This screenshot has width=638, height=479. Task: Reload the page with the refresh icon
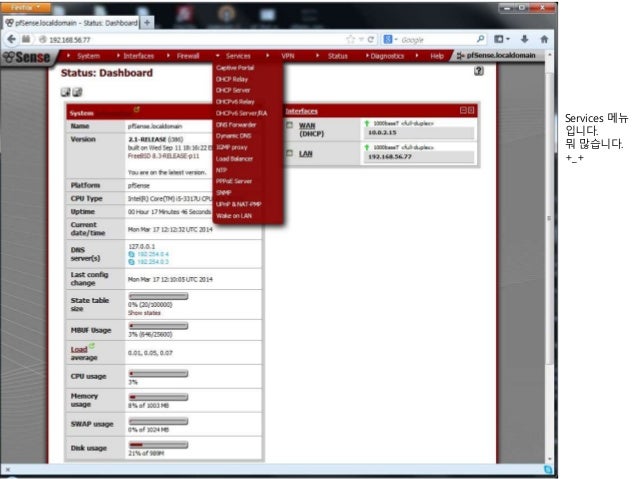(x=371, y=39)
